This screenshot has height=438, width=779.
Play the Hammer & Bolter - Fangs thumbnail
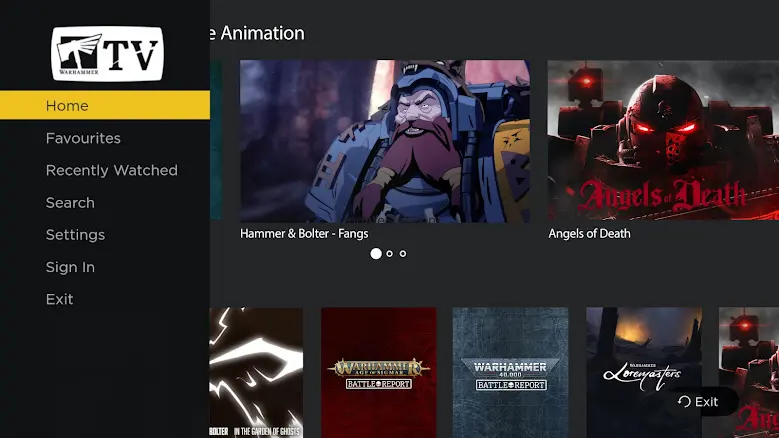(385, 141)
